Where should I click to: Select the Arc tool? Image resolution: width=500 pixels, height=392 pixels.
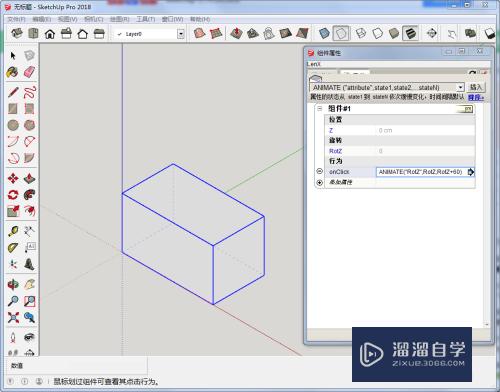(x=13, y=141)
